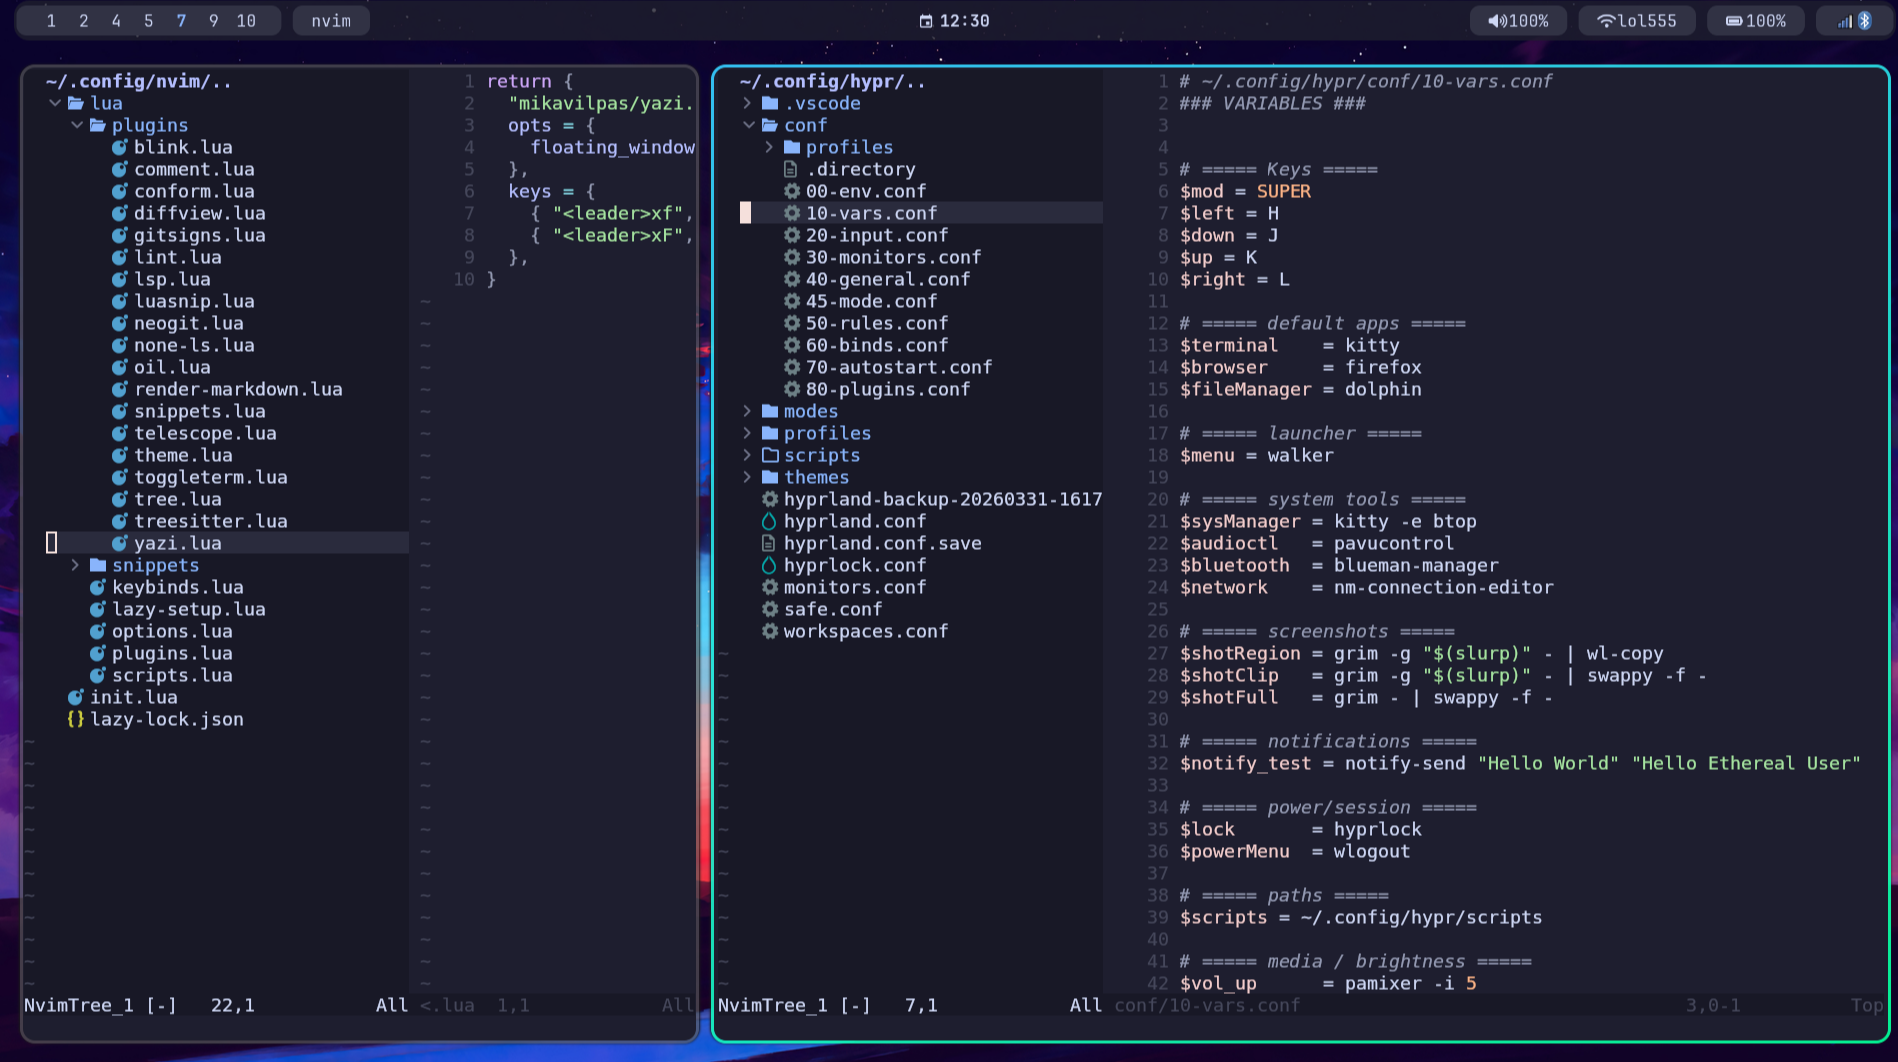
Task: Open hyprland-backup-20260331-1617 file
Action: (943, 499)
